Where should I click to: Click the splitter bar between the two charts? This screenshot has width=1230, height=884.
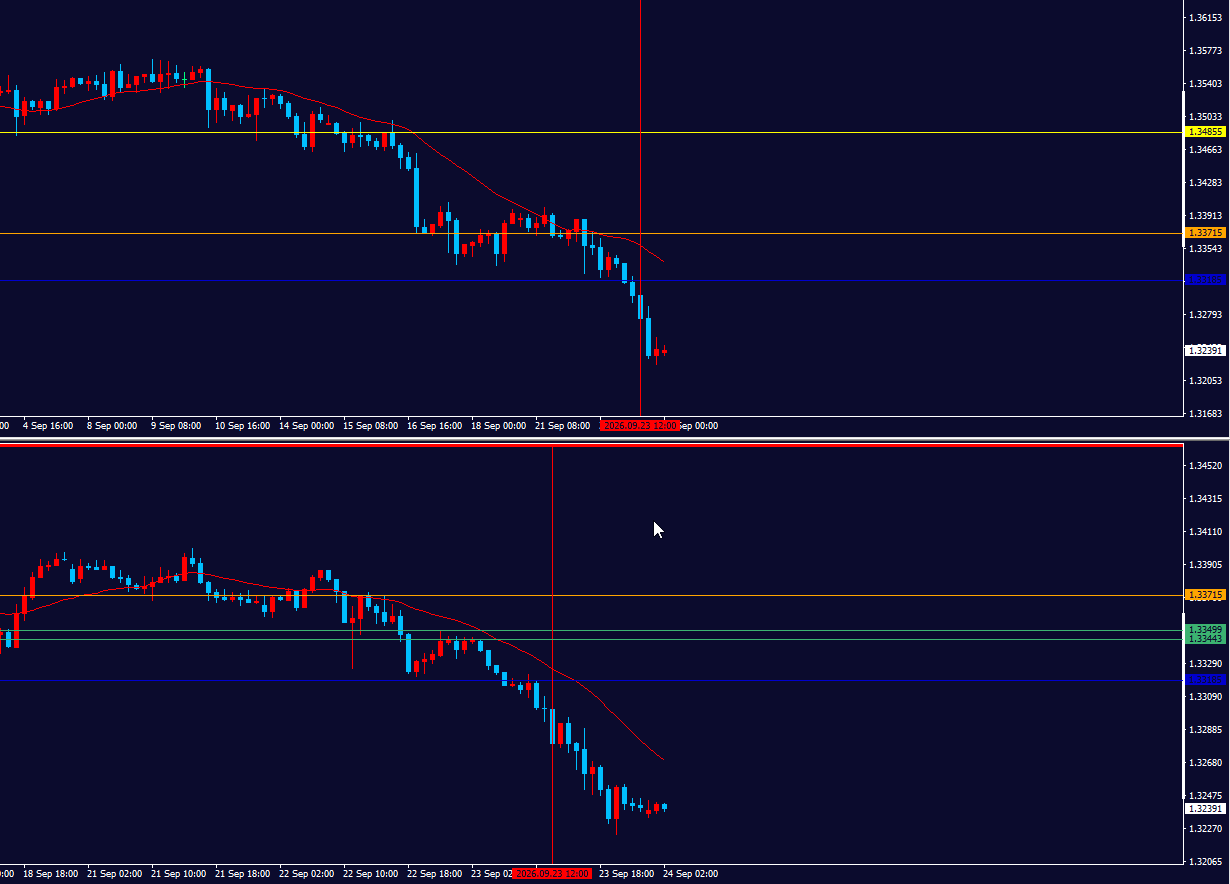[x=615, y=437]
